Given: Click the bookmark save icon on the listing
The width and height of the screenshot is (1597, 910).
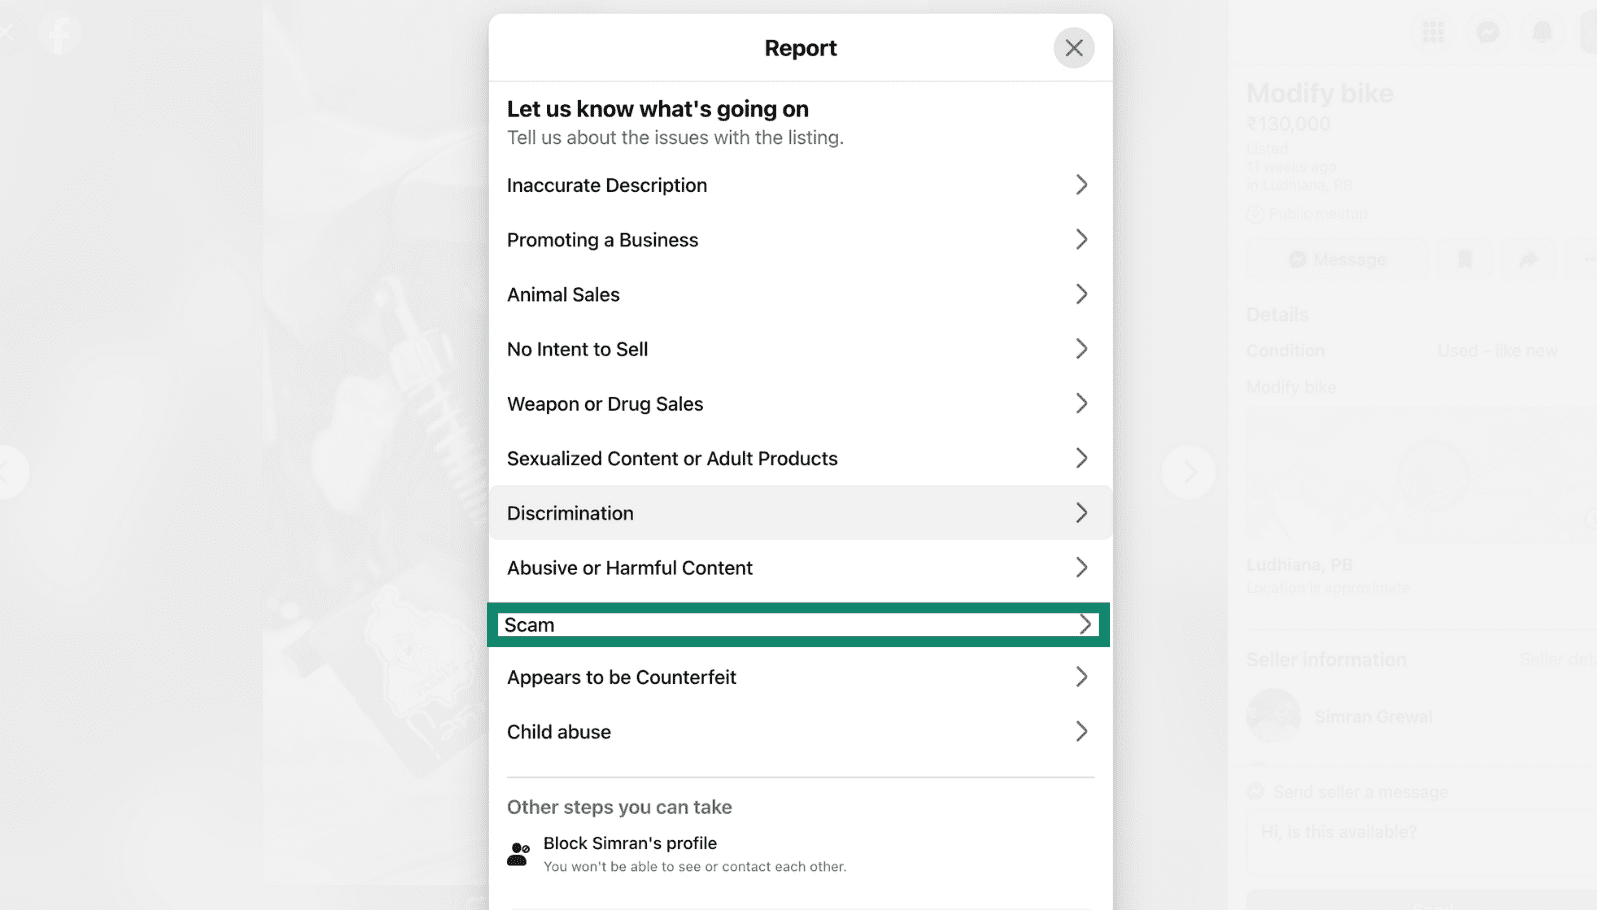Looking at the screenshot, I should click(x=1464, y=259).
